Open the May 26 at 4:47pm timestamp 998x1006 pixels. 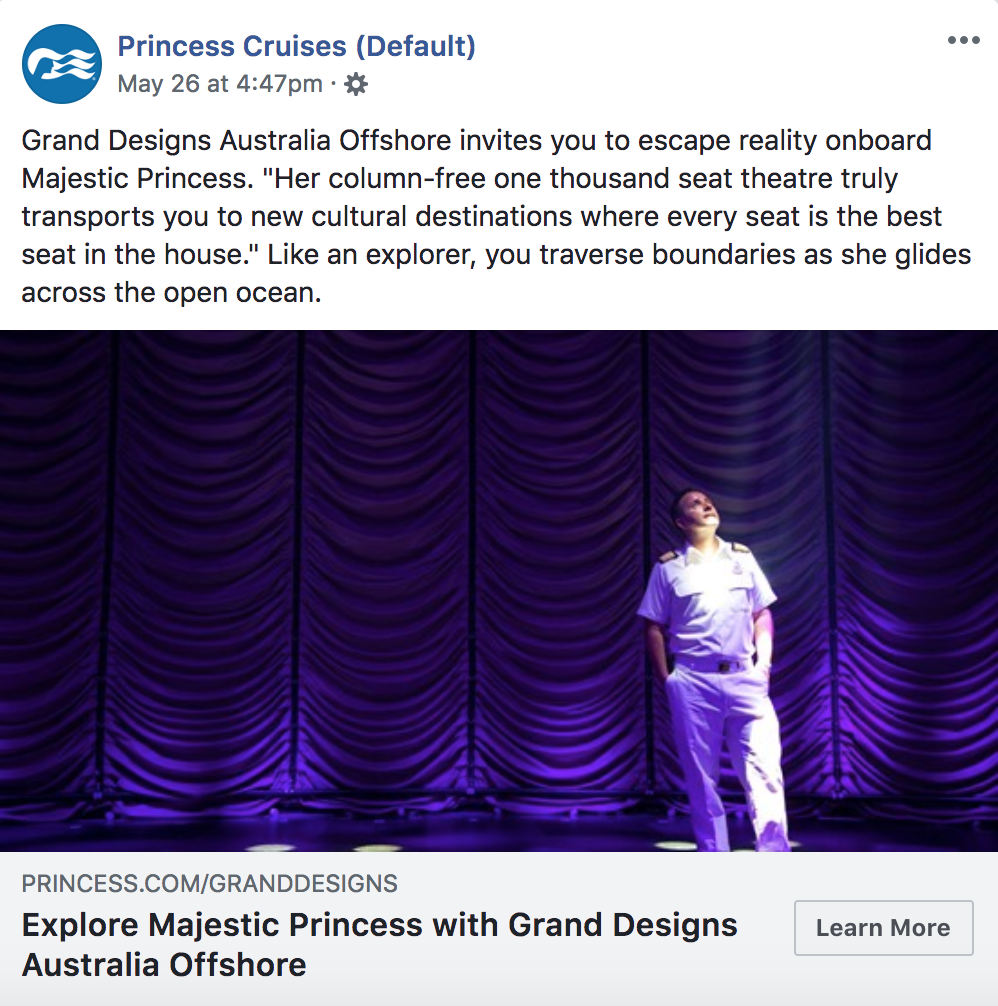point(220,84)
